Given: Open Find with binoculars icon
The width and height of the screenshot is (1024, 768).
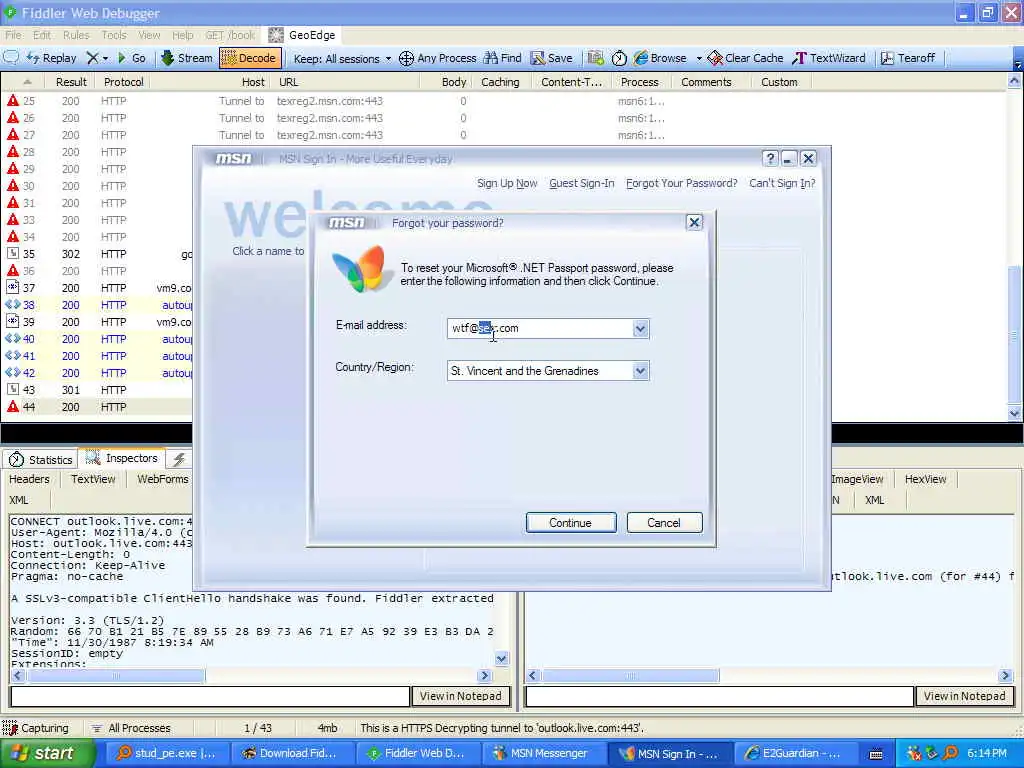Looking at the screenshot, I should tap(502, 58).
